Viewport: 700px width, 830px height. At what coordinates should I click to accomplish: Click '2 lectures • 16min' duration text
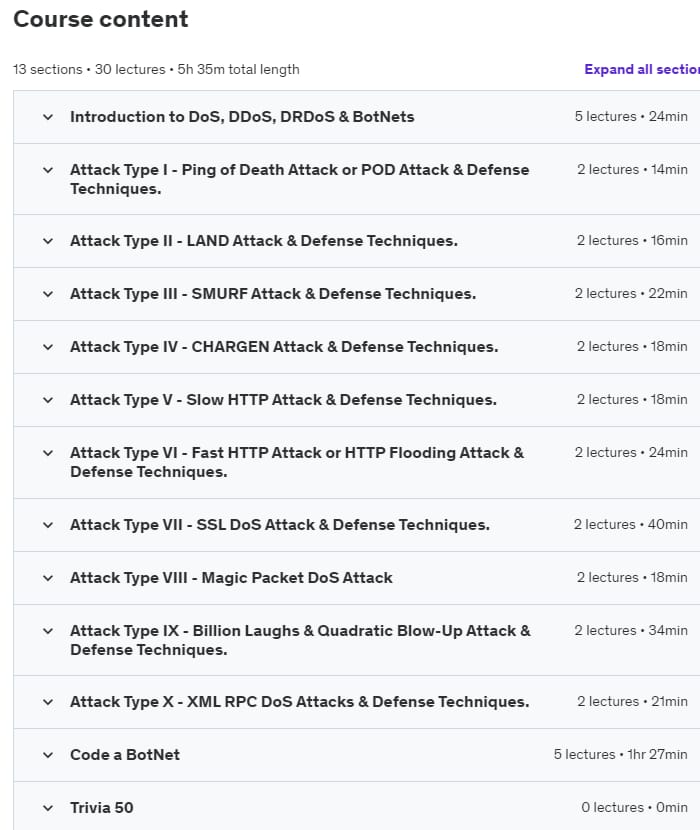632,240
